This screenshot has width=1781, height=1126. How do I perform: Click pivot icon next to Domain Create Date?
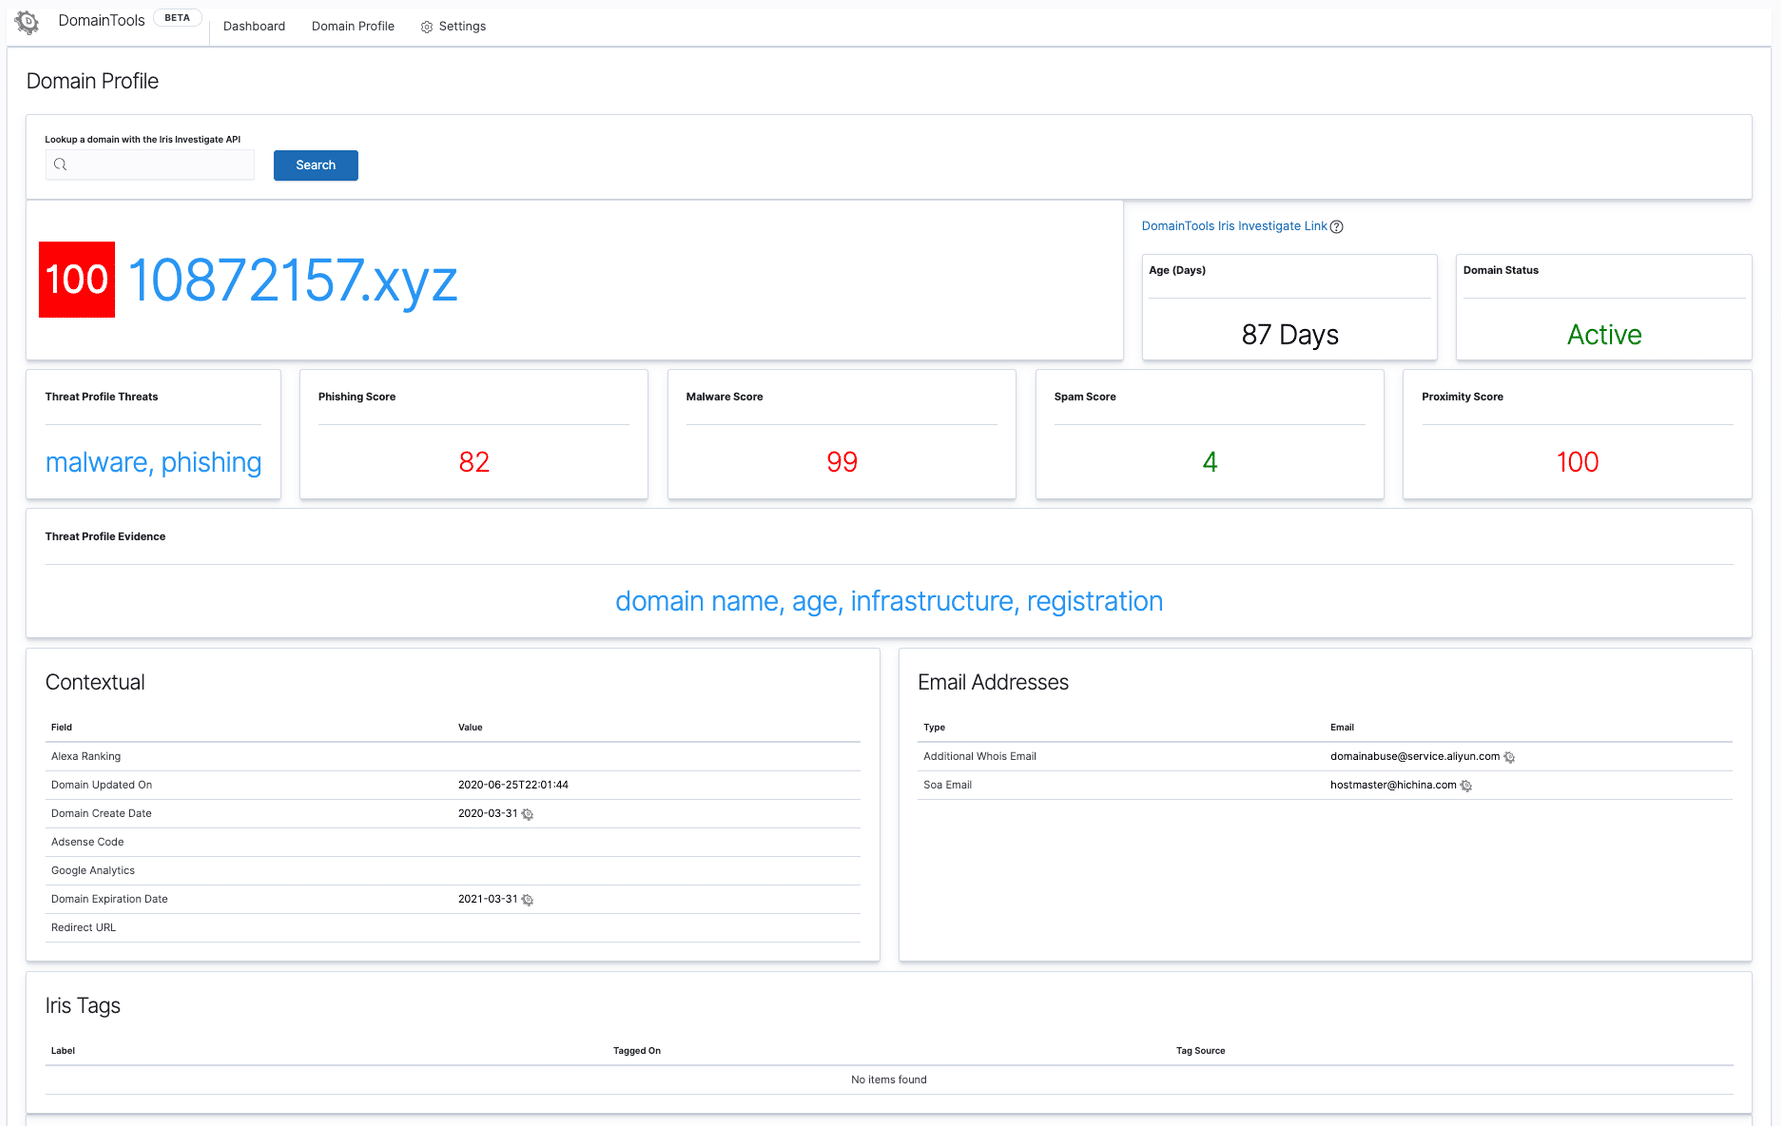pos(528,814)
